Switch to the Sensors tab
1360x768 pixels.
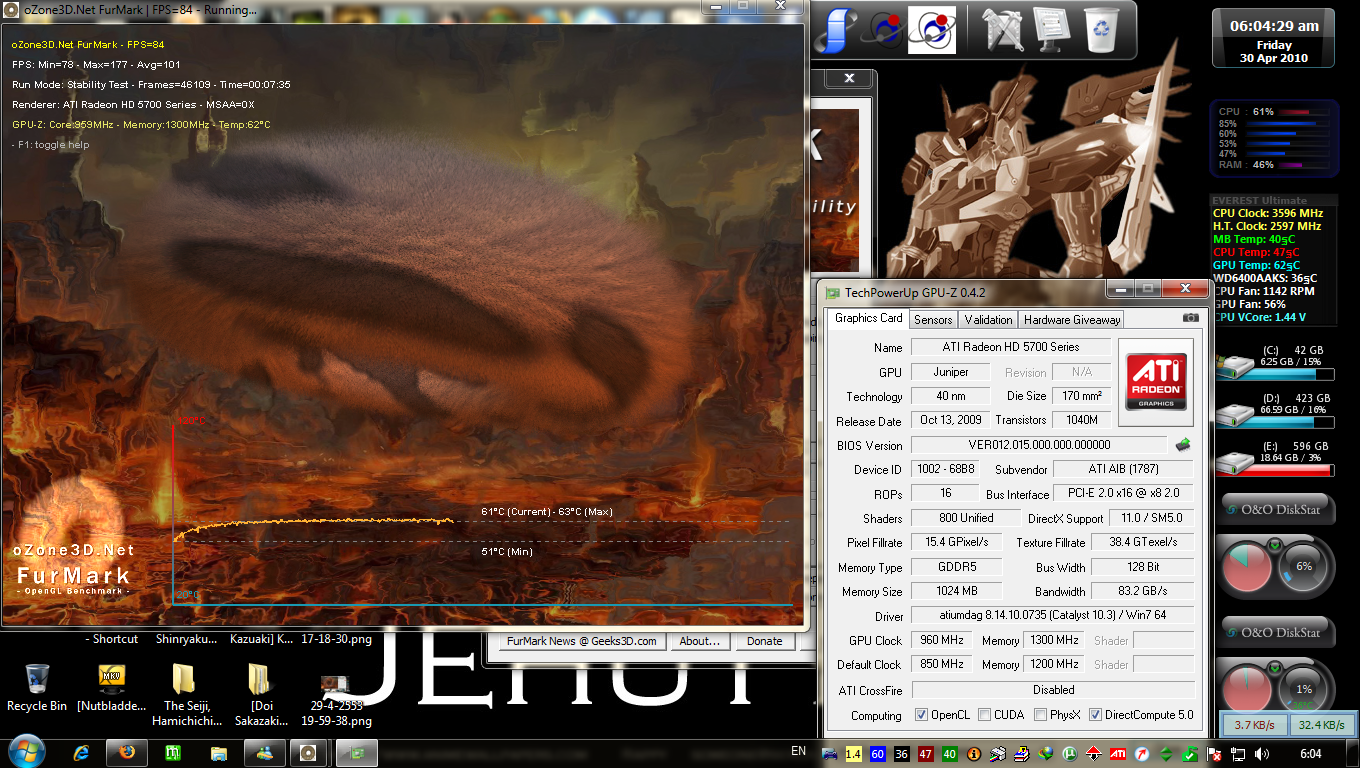[x=933, y=319]
